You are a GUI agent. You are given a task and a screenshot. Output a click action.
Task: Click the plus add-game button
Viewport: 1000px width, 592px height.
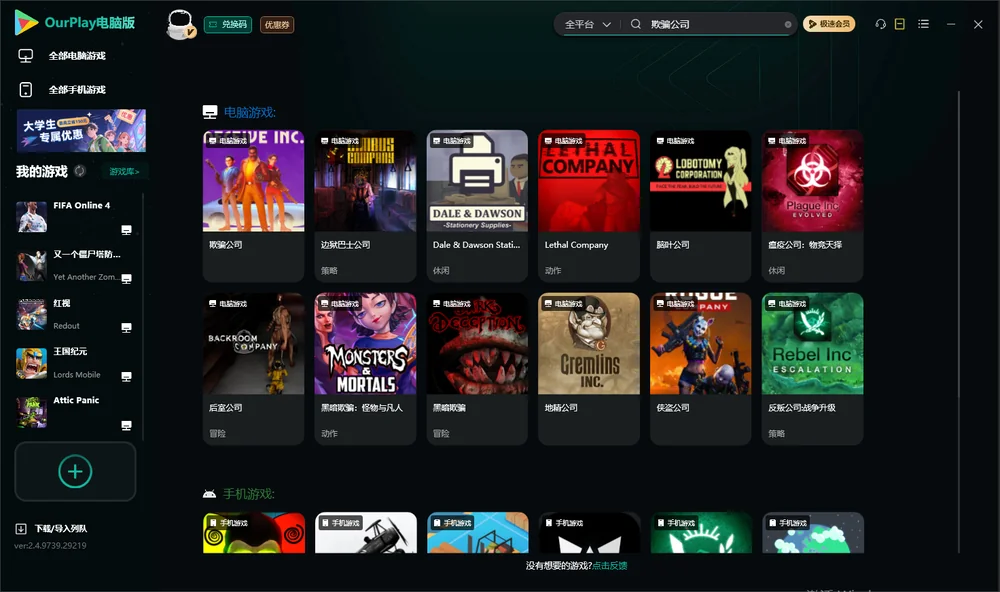(75, 471)
